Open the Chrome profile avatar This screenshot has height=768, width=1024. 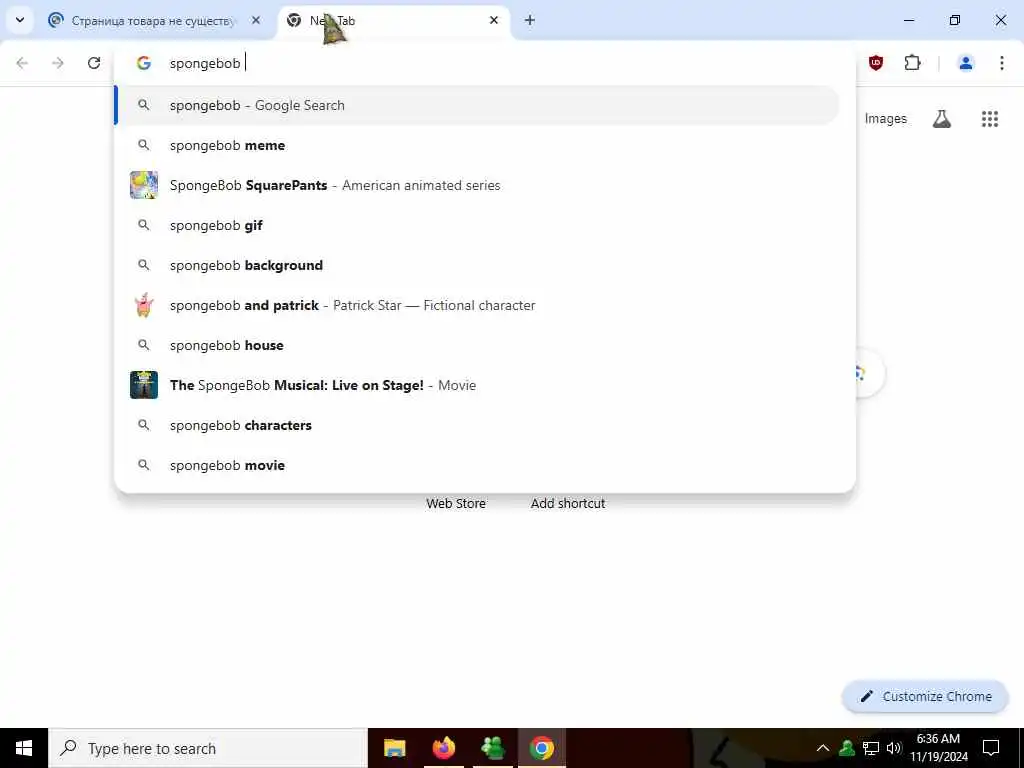pos(966,63)
